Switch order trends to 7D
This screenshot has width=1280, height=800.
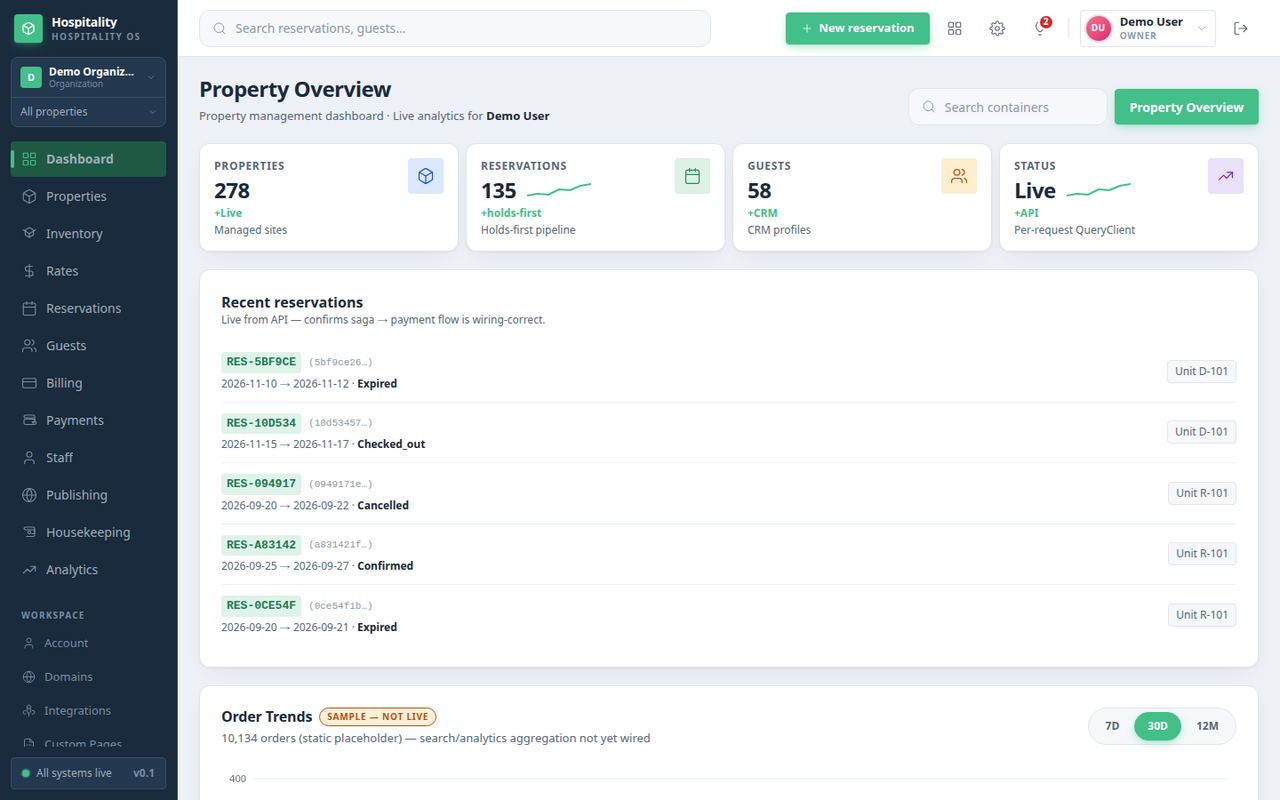click(1112, 726)
